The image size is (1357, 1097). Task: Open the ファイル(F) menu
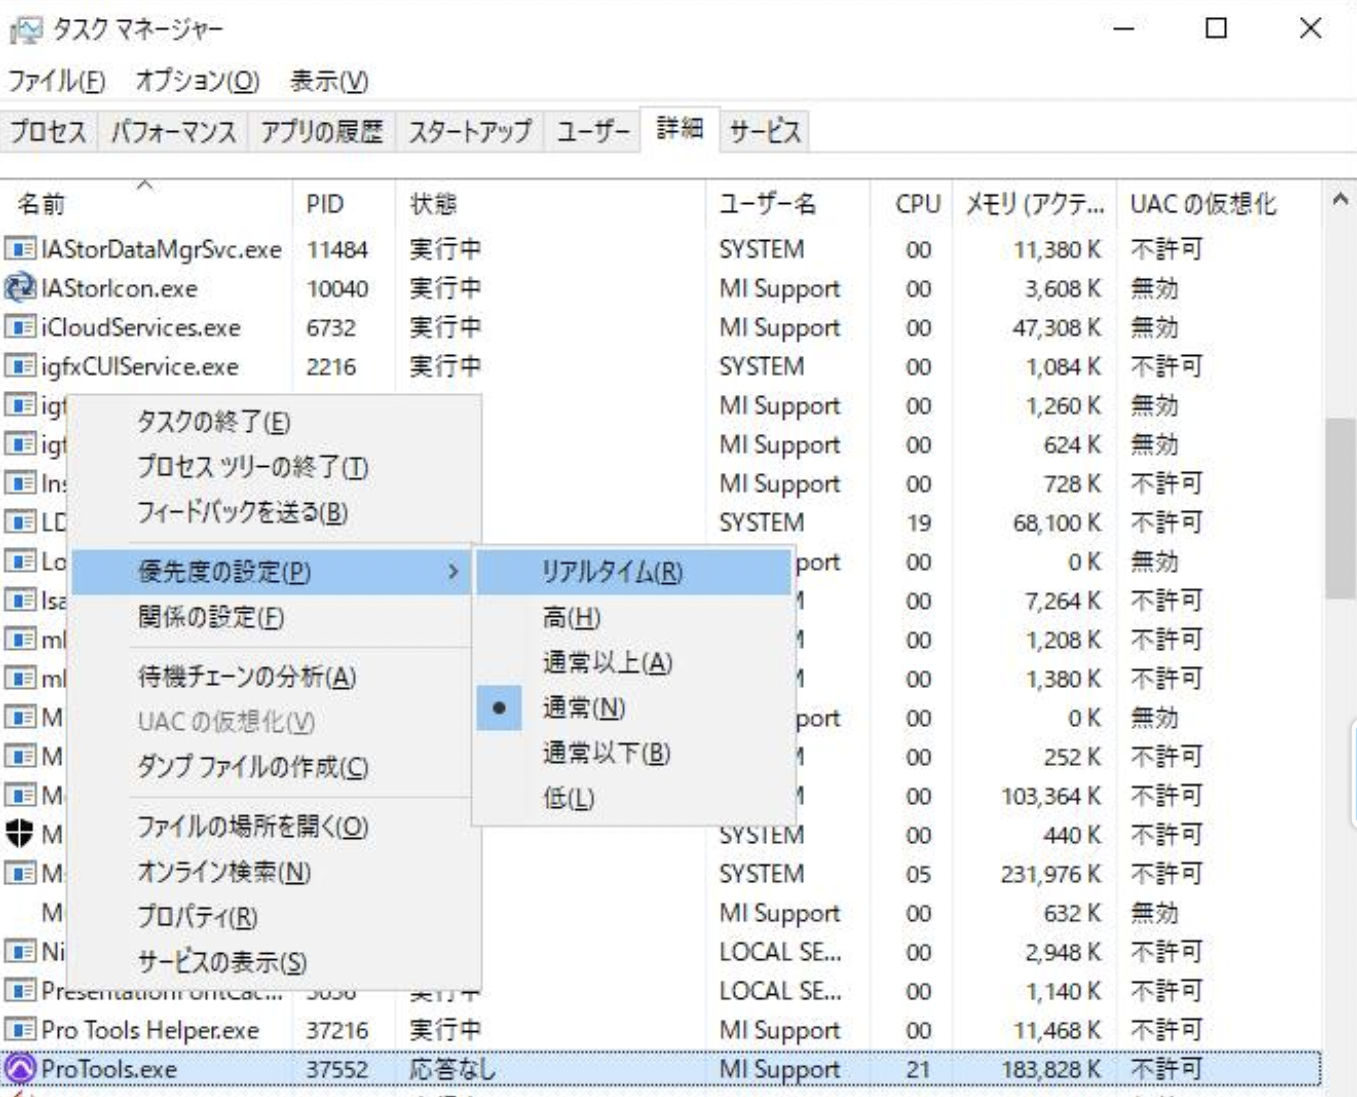56,81
